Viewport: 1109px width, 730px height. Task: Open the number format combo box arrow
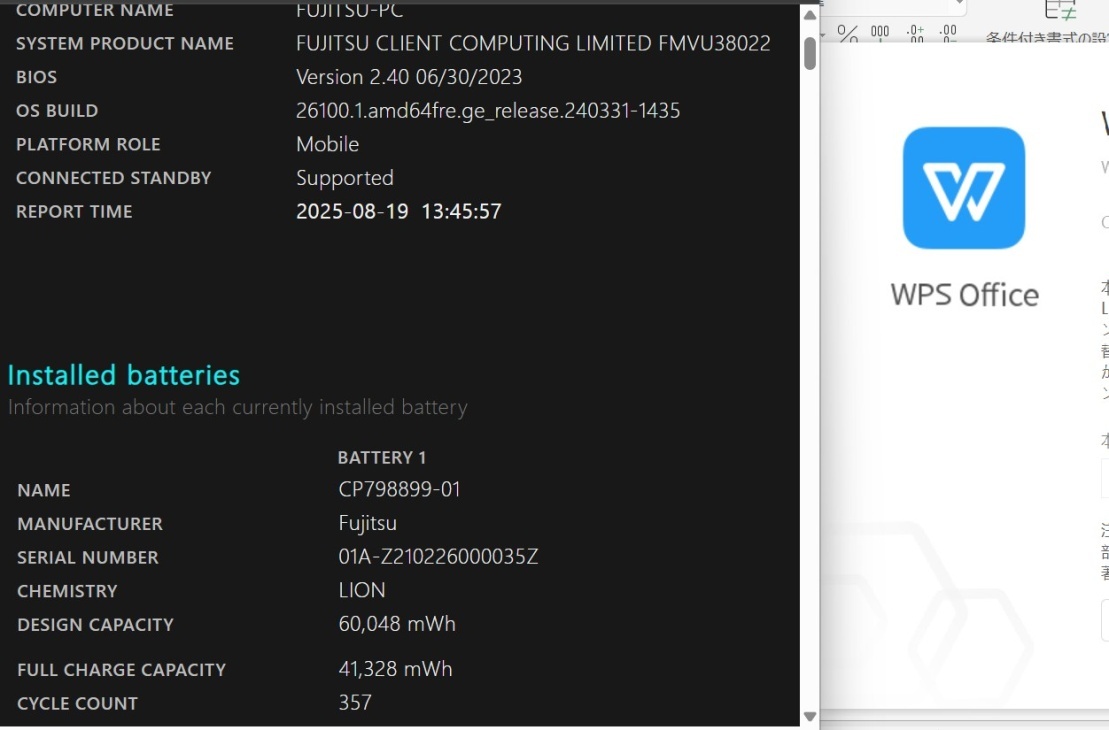pos(960,3)
